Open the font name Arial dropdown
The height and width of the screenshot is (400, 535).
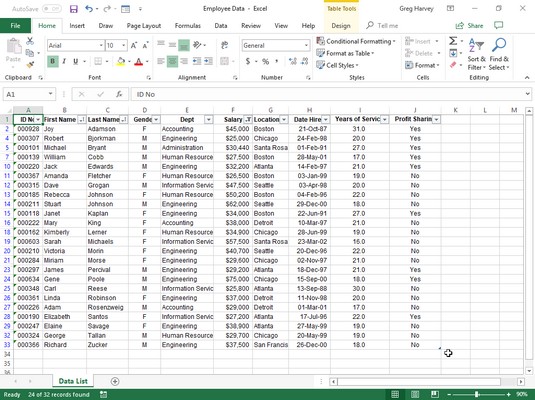[101, 45]
